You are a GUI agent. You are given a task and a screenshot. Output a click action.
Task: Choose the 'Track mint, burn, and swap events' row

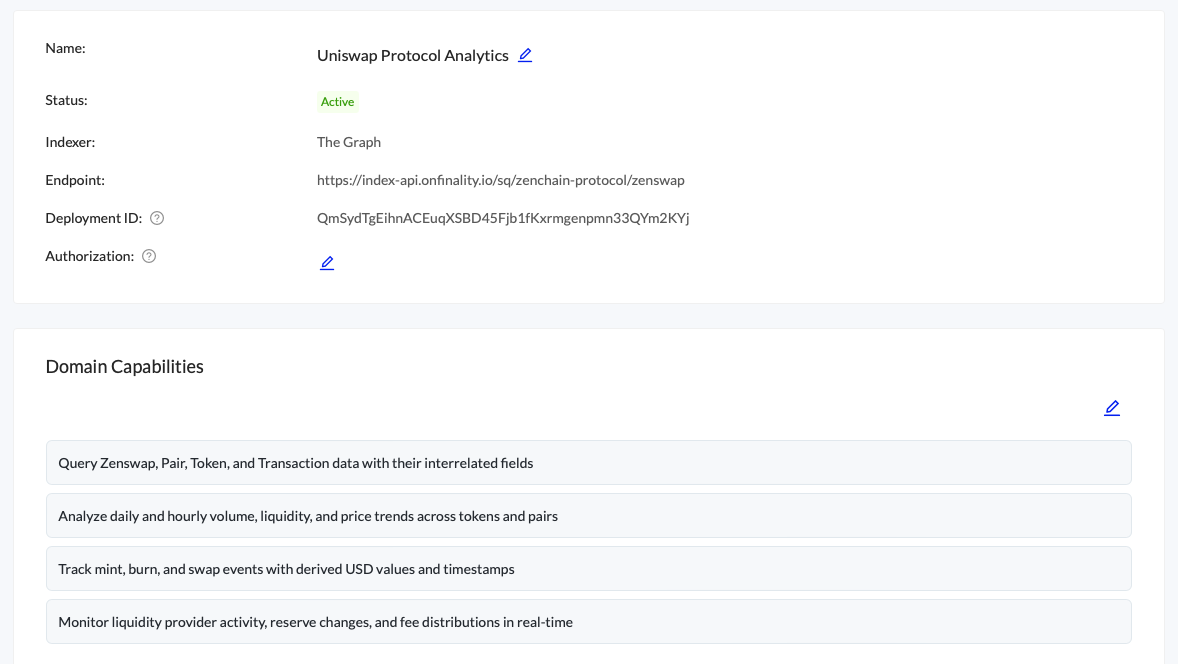click(x=588, y=569)
